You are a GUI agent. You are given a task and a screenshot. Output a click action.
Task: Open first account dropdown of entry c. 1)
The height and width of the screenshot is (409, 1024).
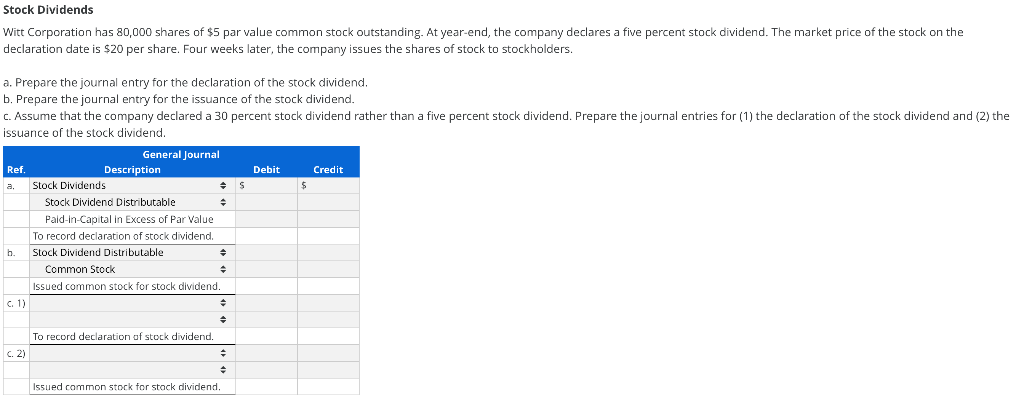[130, 303]
